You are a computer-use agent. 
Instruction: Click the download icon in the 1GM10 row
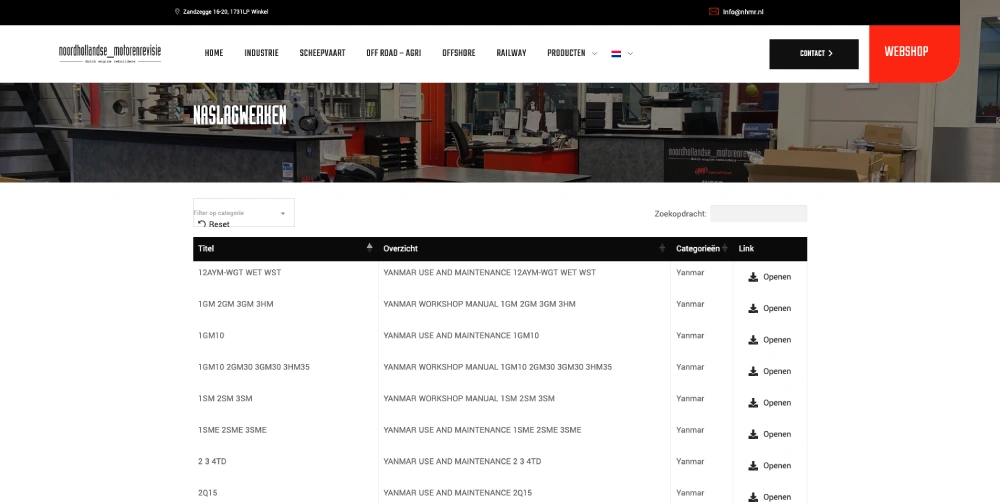(753, 340)
